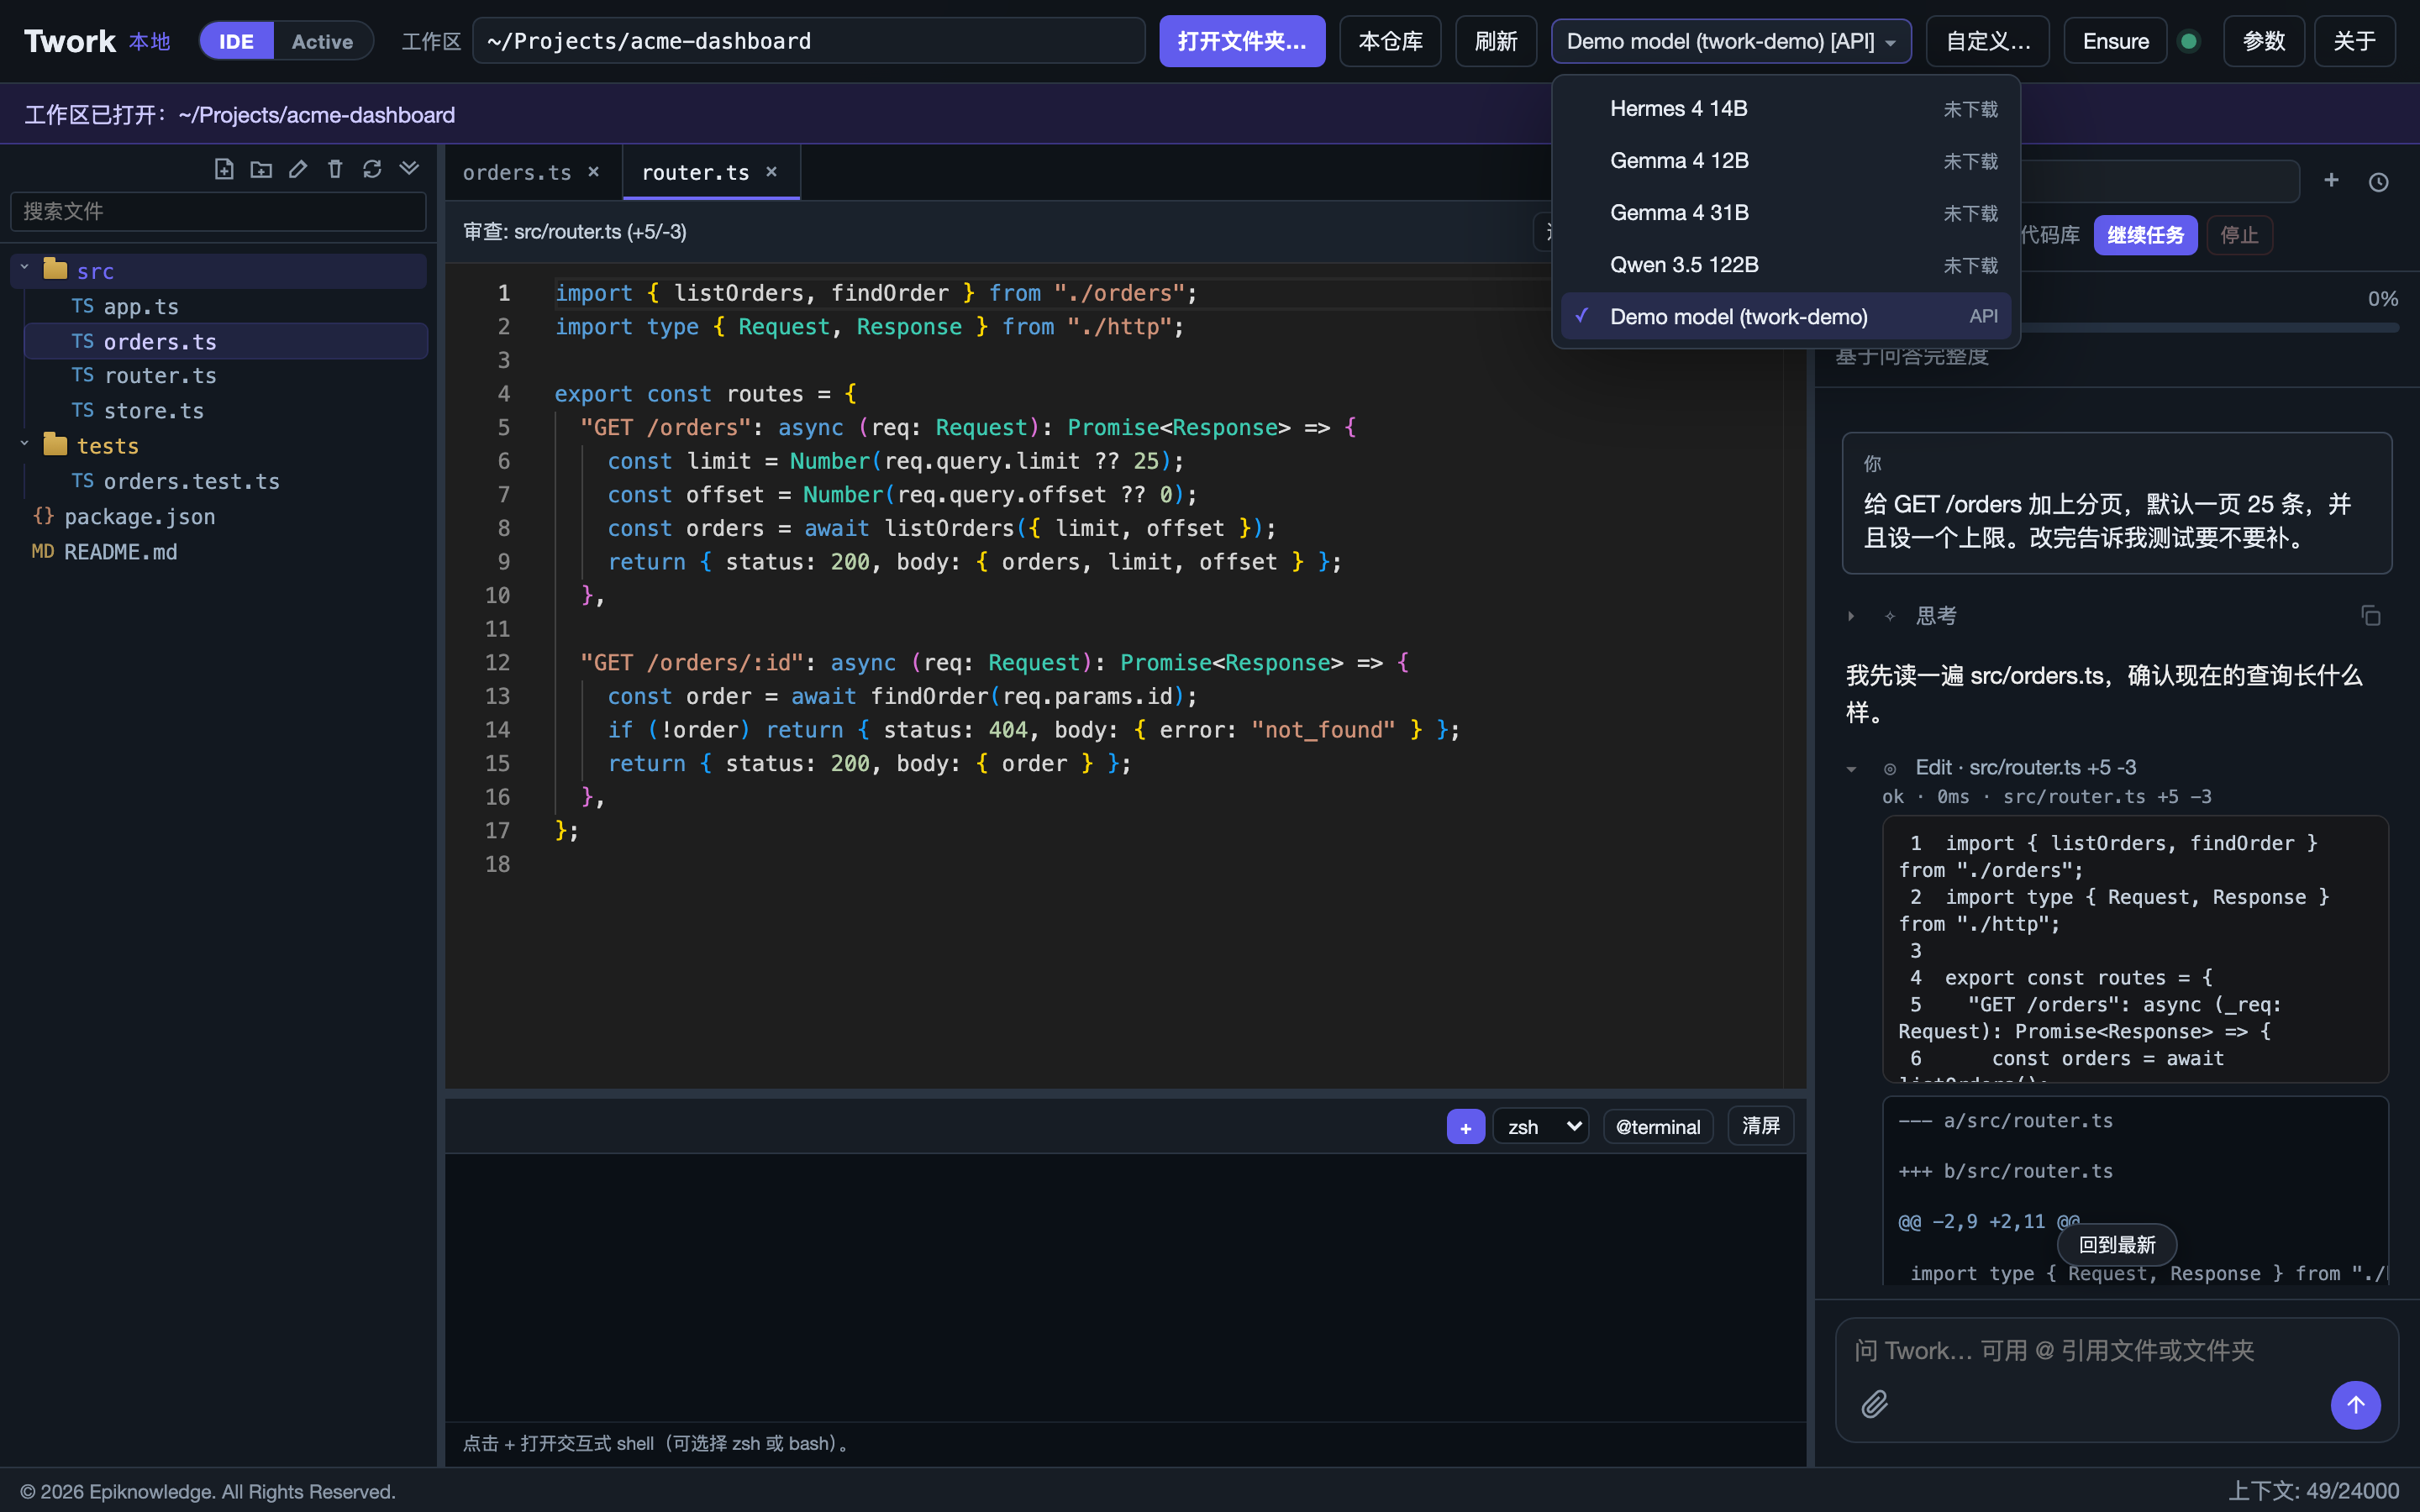
Task: Create a new file in explorer
Action: point(224,169)
